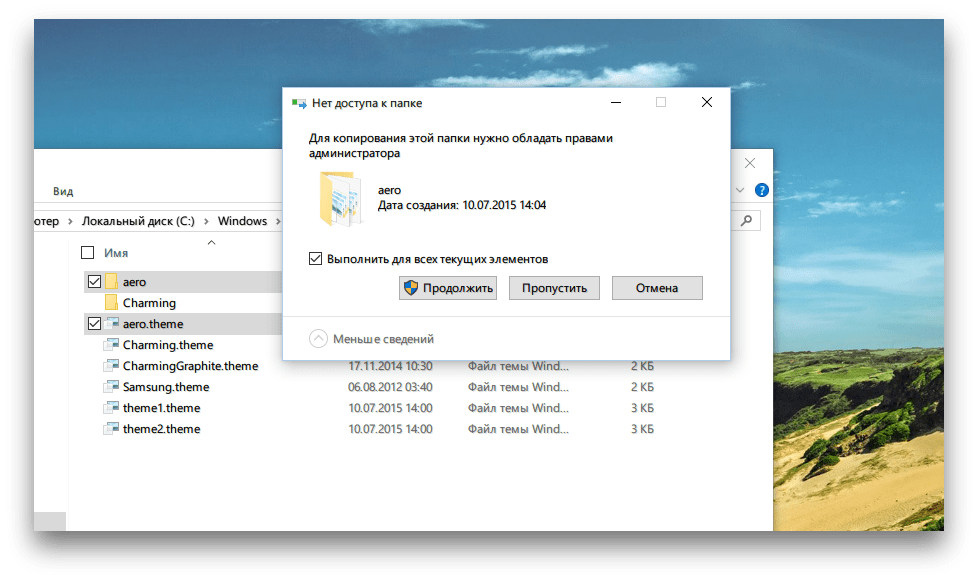Click the aero.theme file icon

click(112, 324)
